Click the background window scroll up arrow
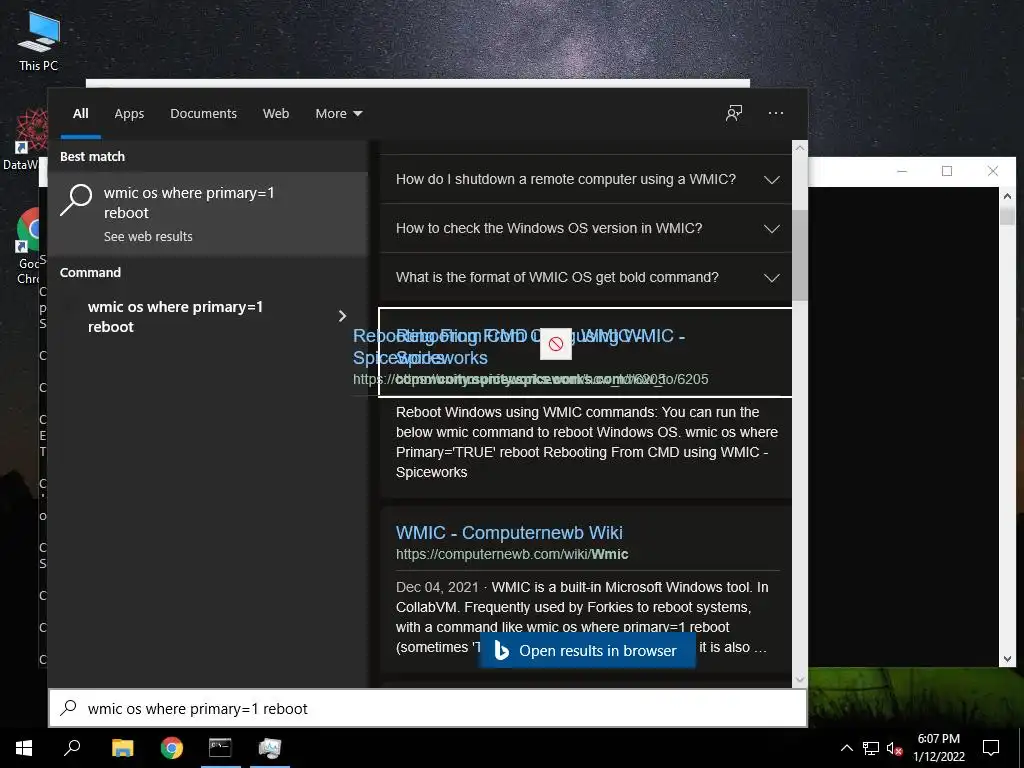The height and width of the screenshot is (768, 1024). point(1007,195)
